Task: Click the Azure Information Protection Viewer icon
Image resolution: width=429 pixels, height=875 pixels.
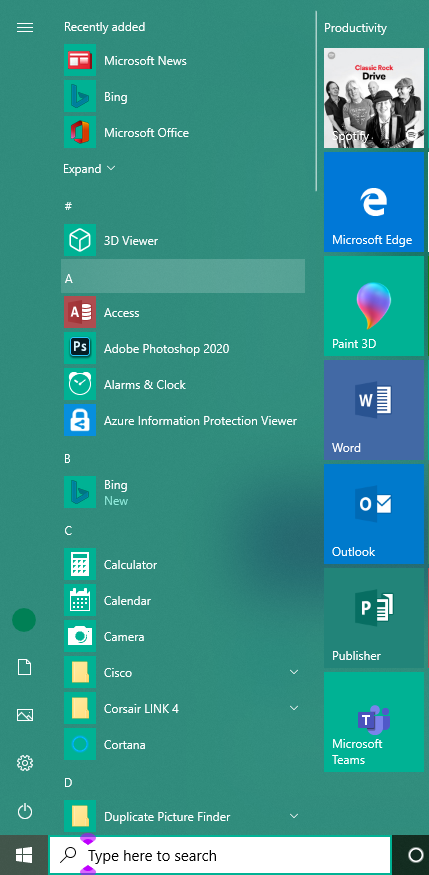Action: tap(80, 420)
